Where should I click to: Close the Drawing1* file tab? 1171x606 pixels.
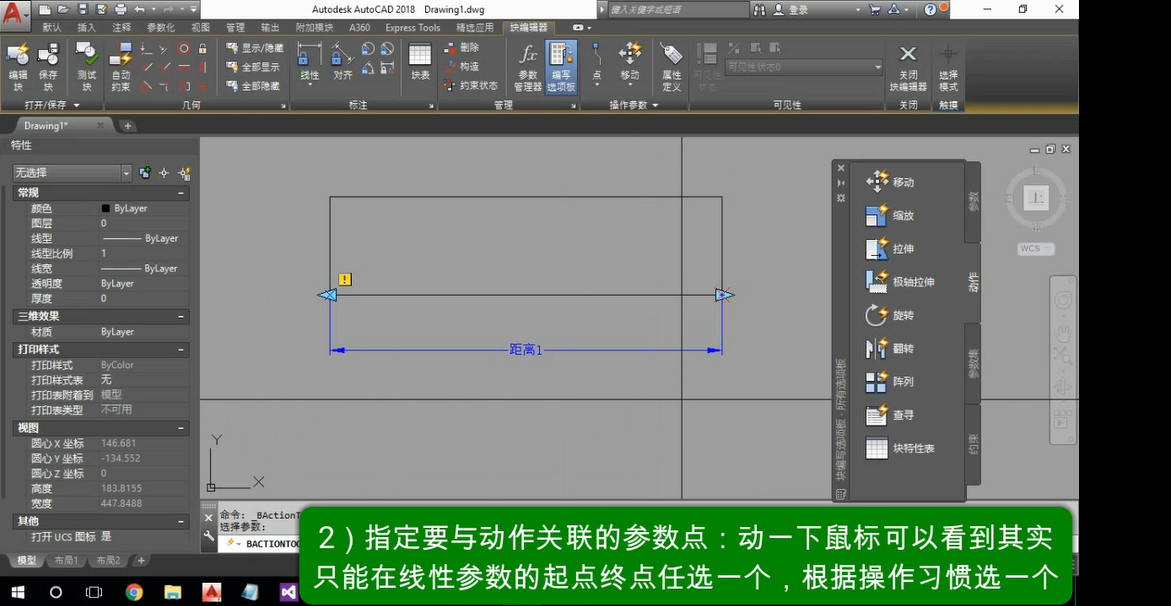[x=100, y=126]
